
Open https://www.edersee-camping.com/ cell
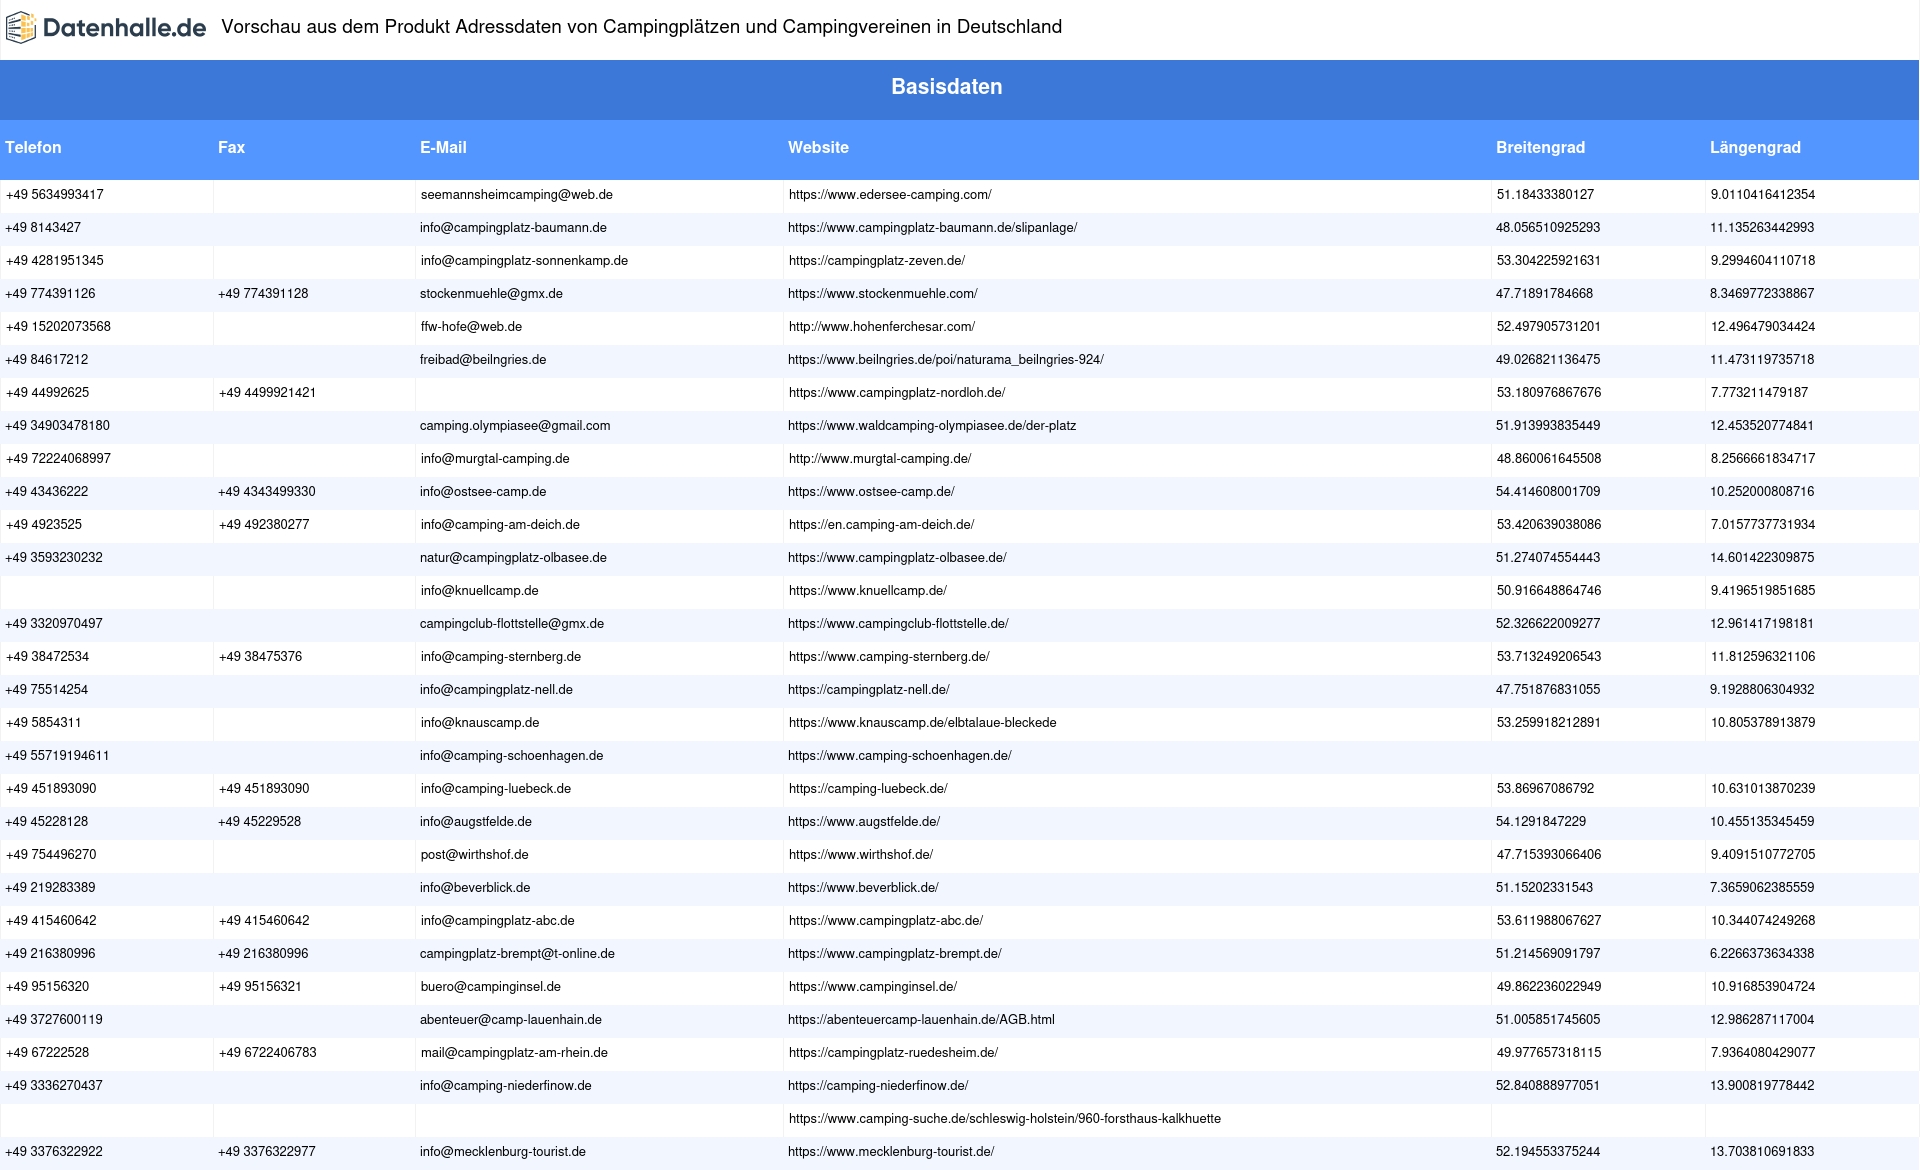point(890,195)
